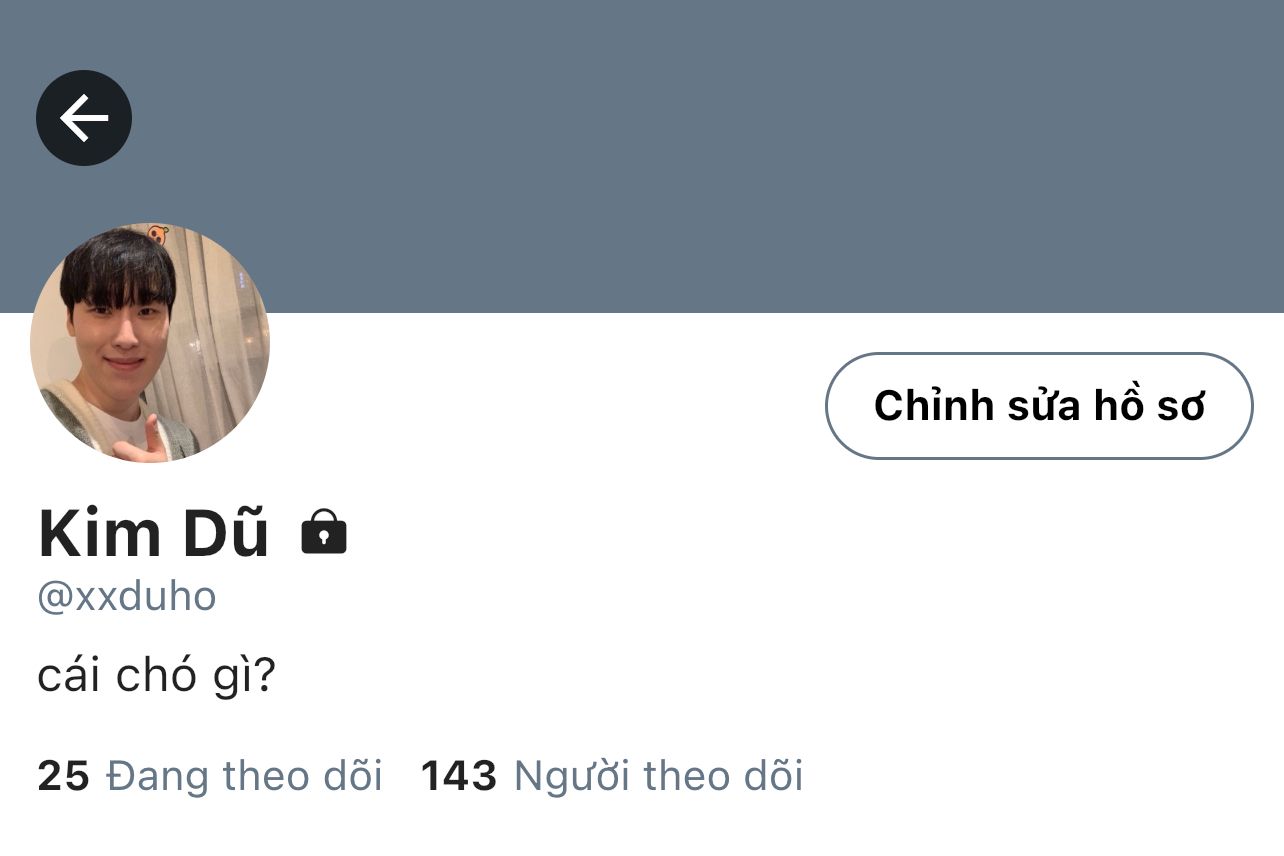This screenshot has height=856, width=1284.
Task: Click the dark circle behind back arrow
Action: coord(84,118)
